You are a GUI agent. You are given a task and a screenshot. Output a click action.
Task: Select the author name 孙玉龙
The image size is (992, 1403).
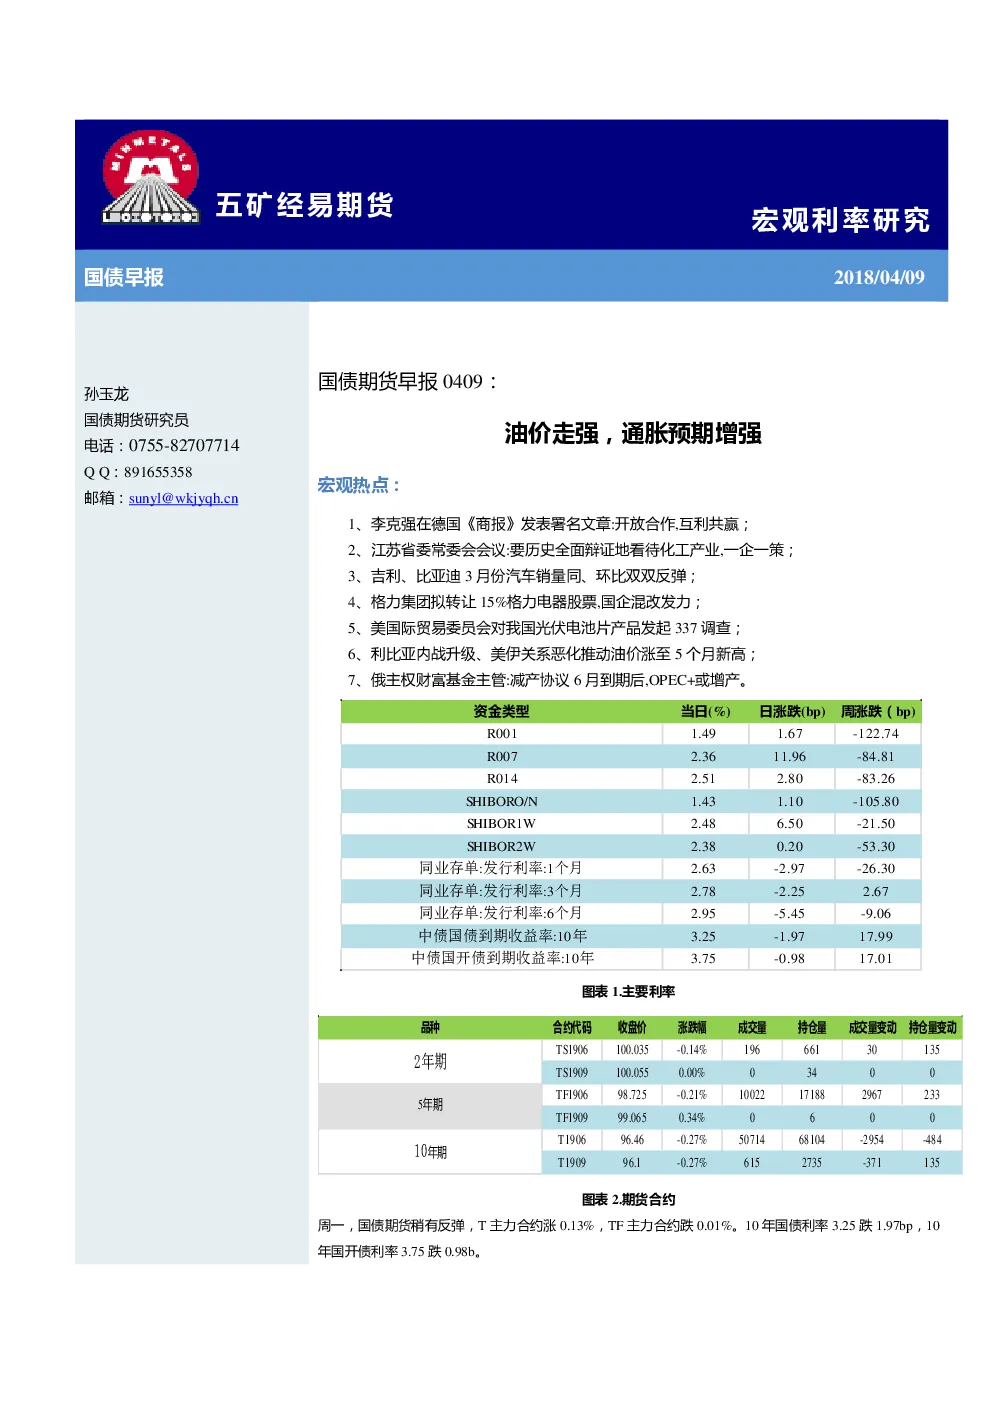[x=106, y=394]
